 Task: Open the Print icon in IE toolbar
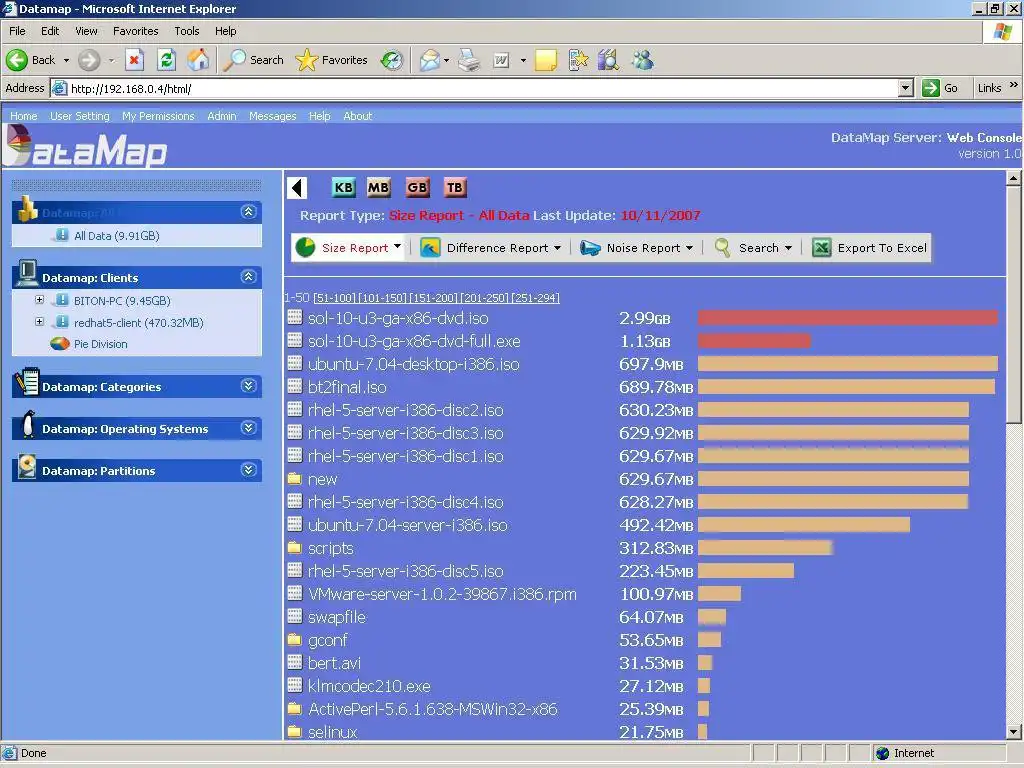(x=469, y=60)
